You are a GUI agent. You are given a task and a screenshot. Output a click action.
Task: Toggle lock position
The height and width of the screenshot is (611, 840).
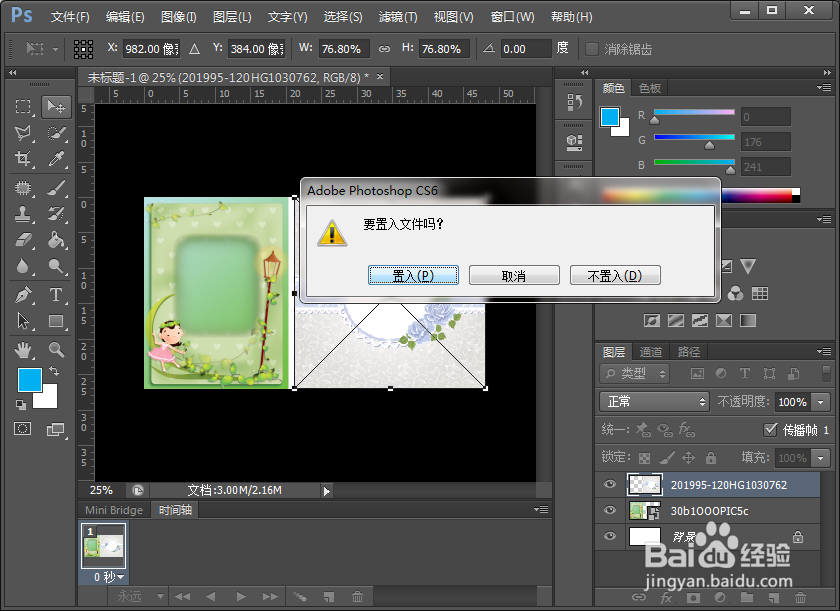[688, 458]
